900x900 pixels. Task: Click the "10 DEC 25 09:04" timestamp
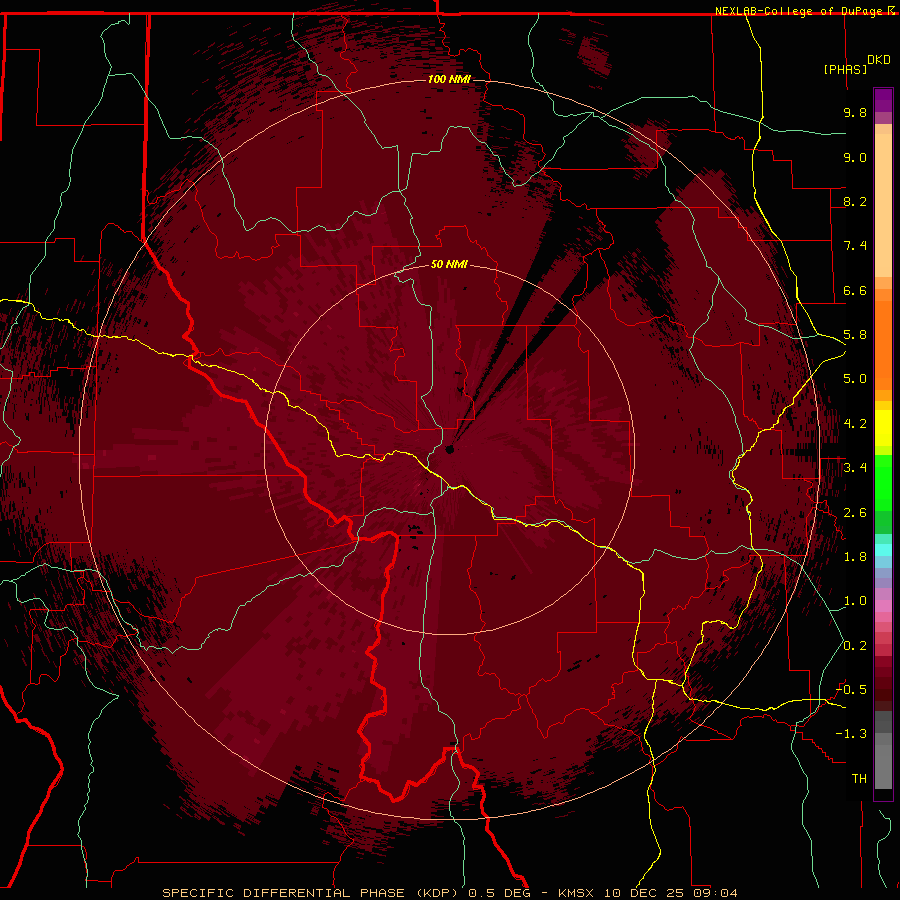pyautogui.click(x=669, y=893)
